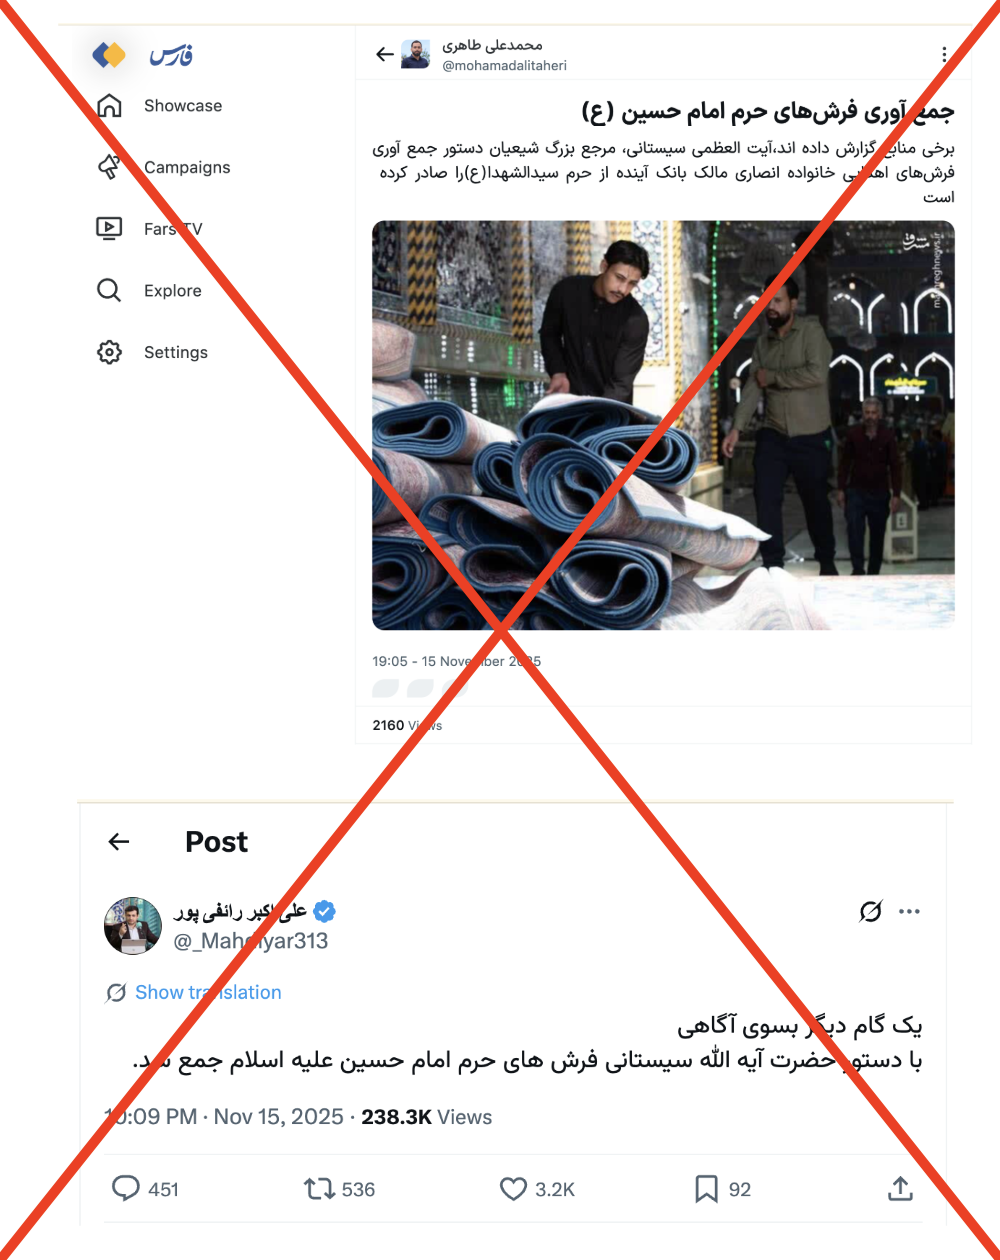This screenshot has height=1260, width=1000.
Task: Click the Fars logo icon
Action: 109,55
